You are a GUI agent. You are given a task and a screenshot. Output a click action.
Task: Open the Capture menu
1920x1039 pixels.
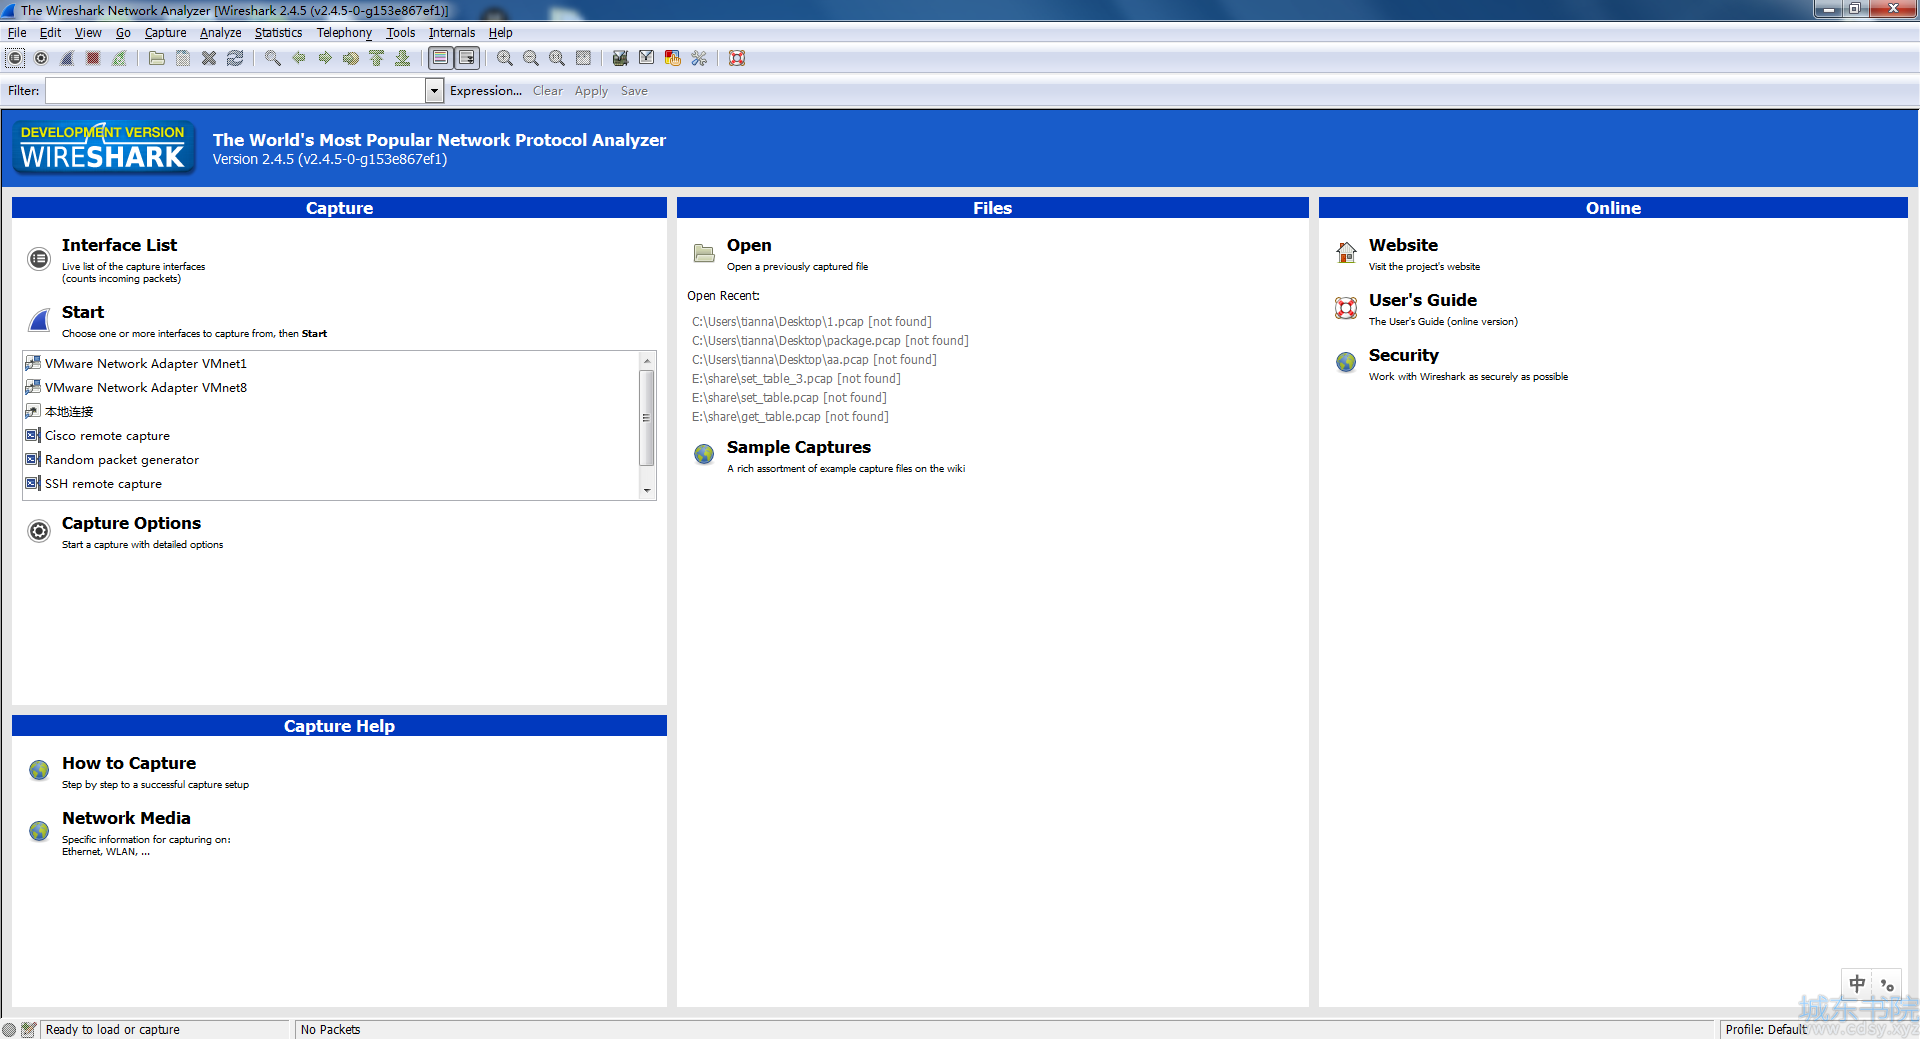click(x=165, y=33)
